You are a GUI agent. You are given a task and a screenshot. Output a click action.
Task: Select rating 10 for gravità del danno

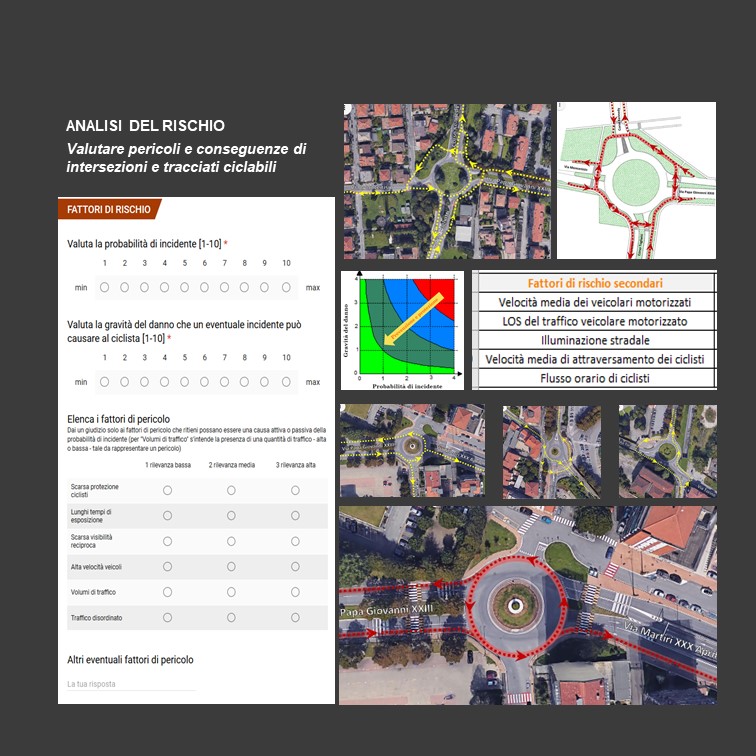coord(286,382)
